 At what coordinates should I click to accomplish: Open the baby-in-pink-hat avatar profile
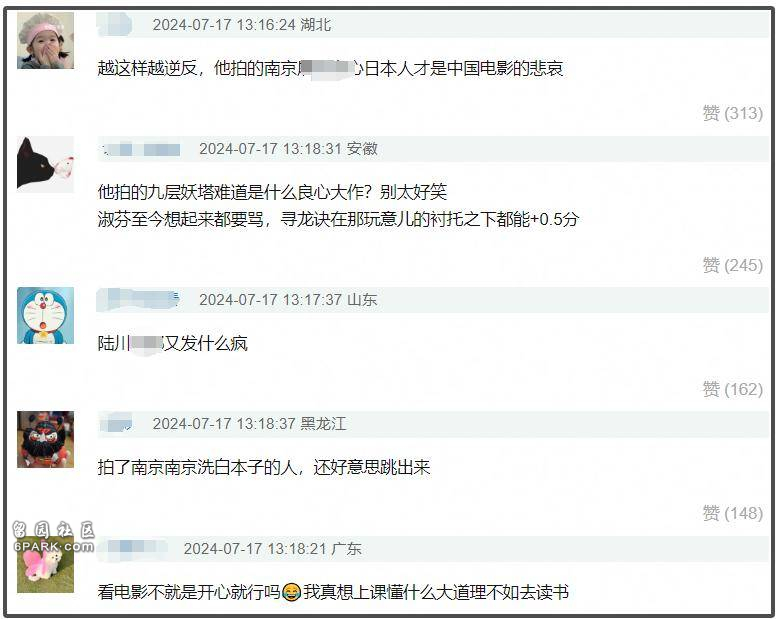click(46, 41)
